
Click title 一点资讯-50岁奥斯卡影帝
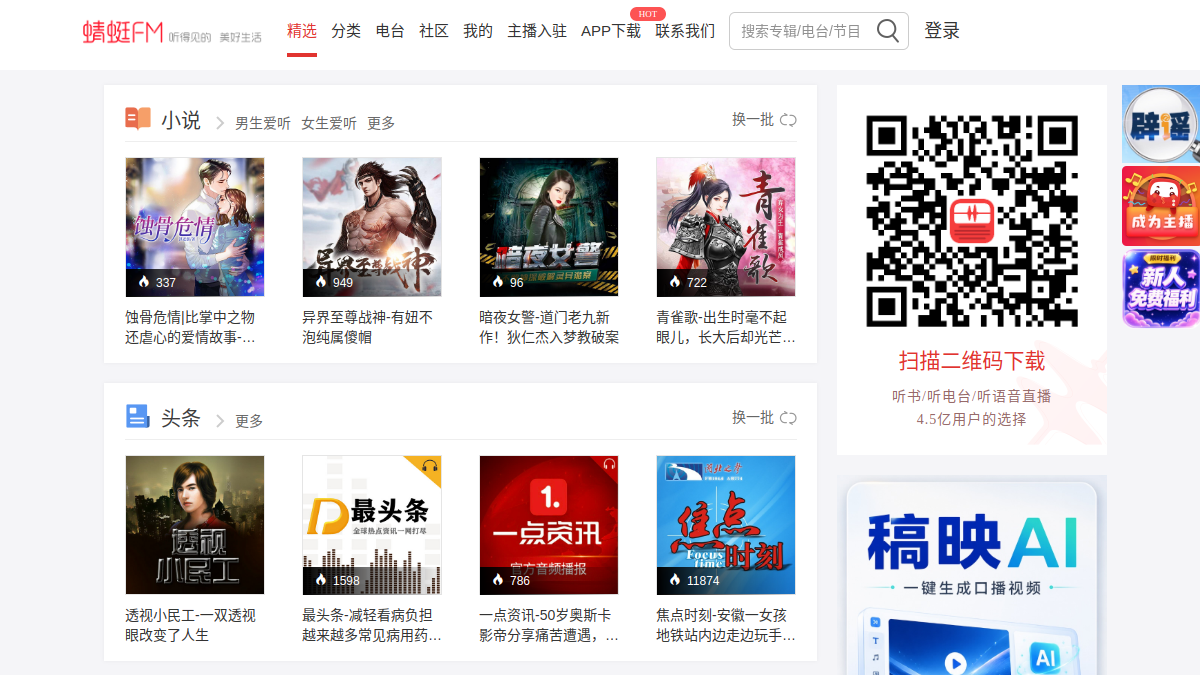click(x=549, y=625)
